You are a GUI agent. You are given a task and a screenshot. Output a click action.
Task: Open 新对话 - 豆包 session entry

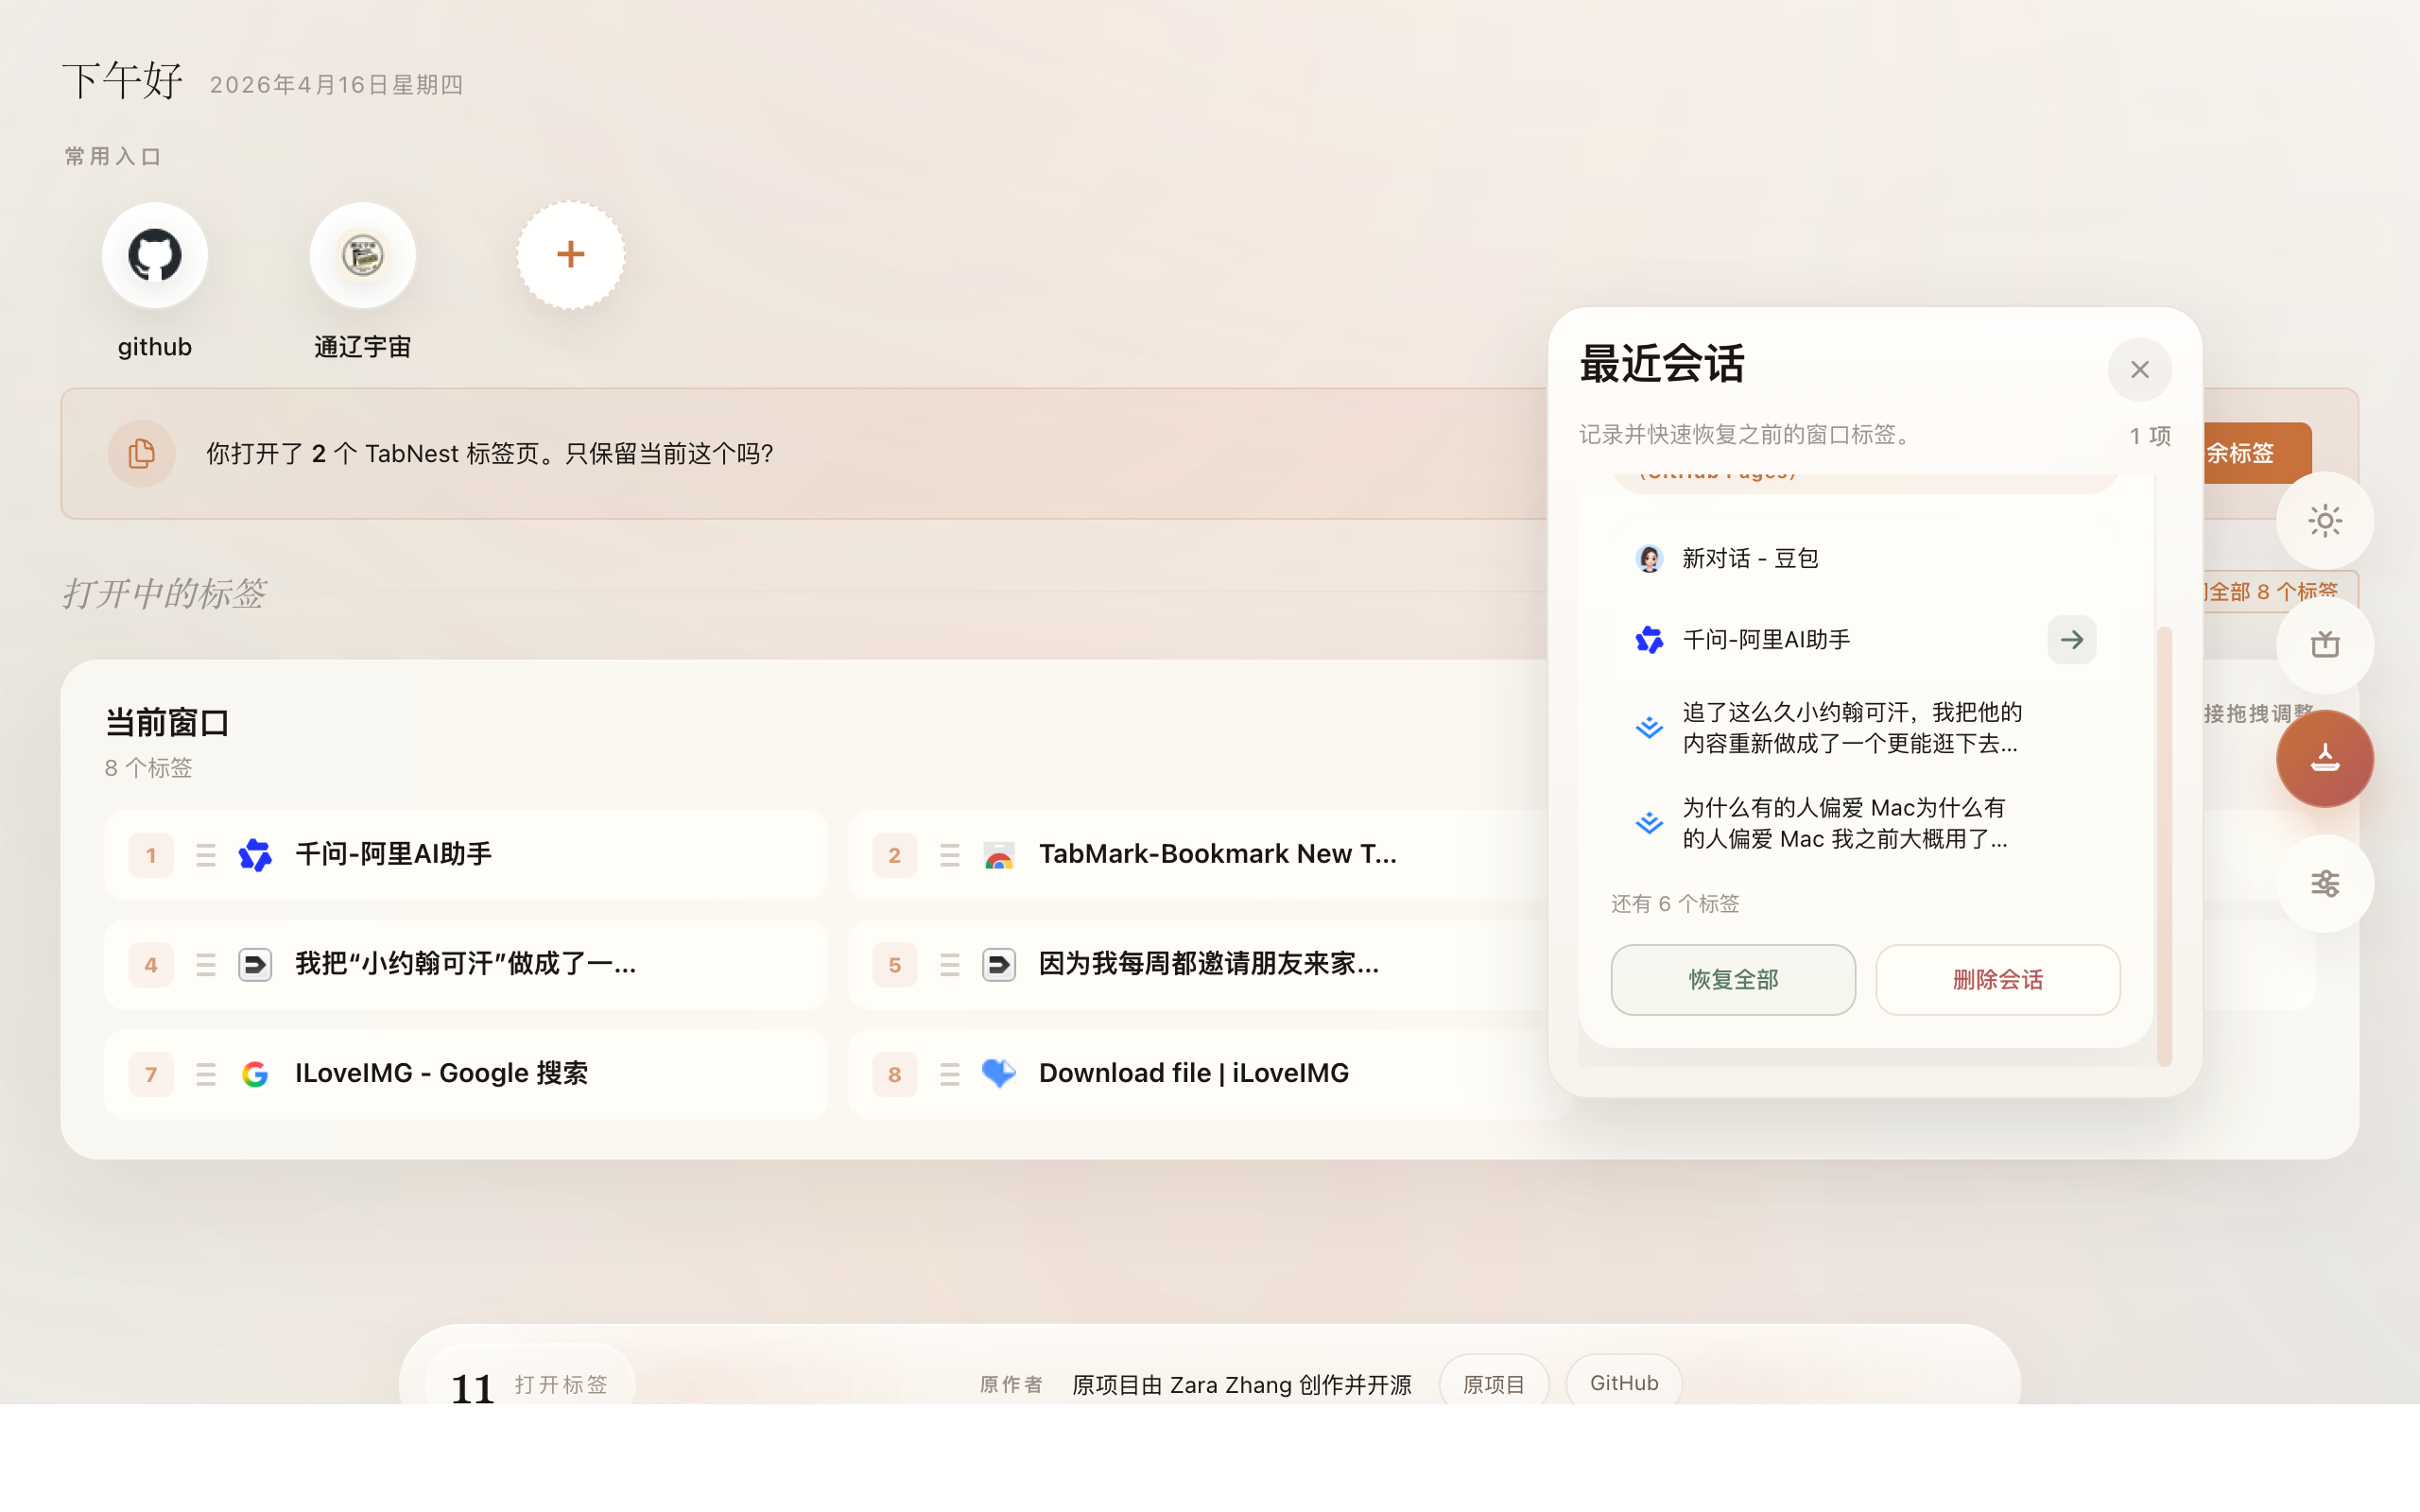(x=1750, y=558)
